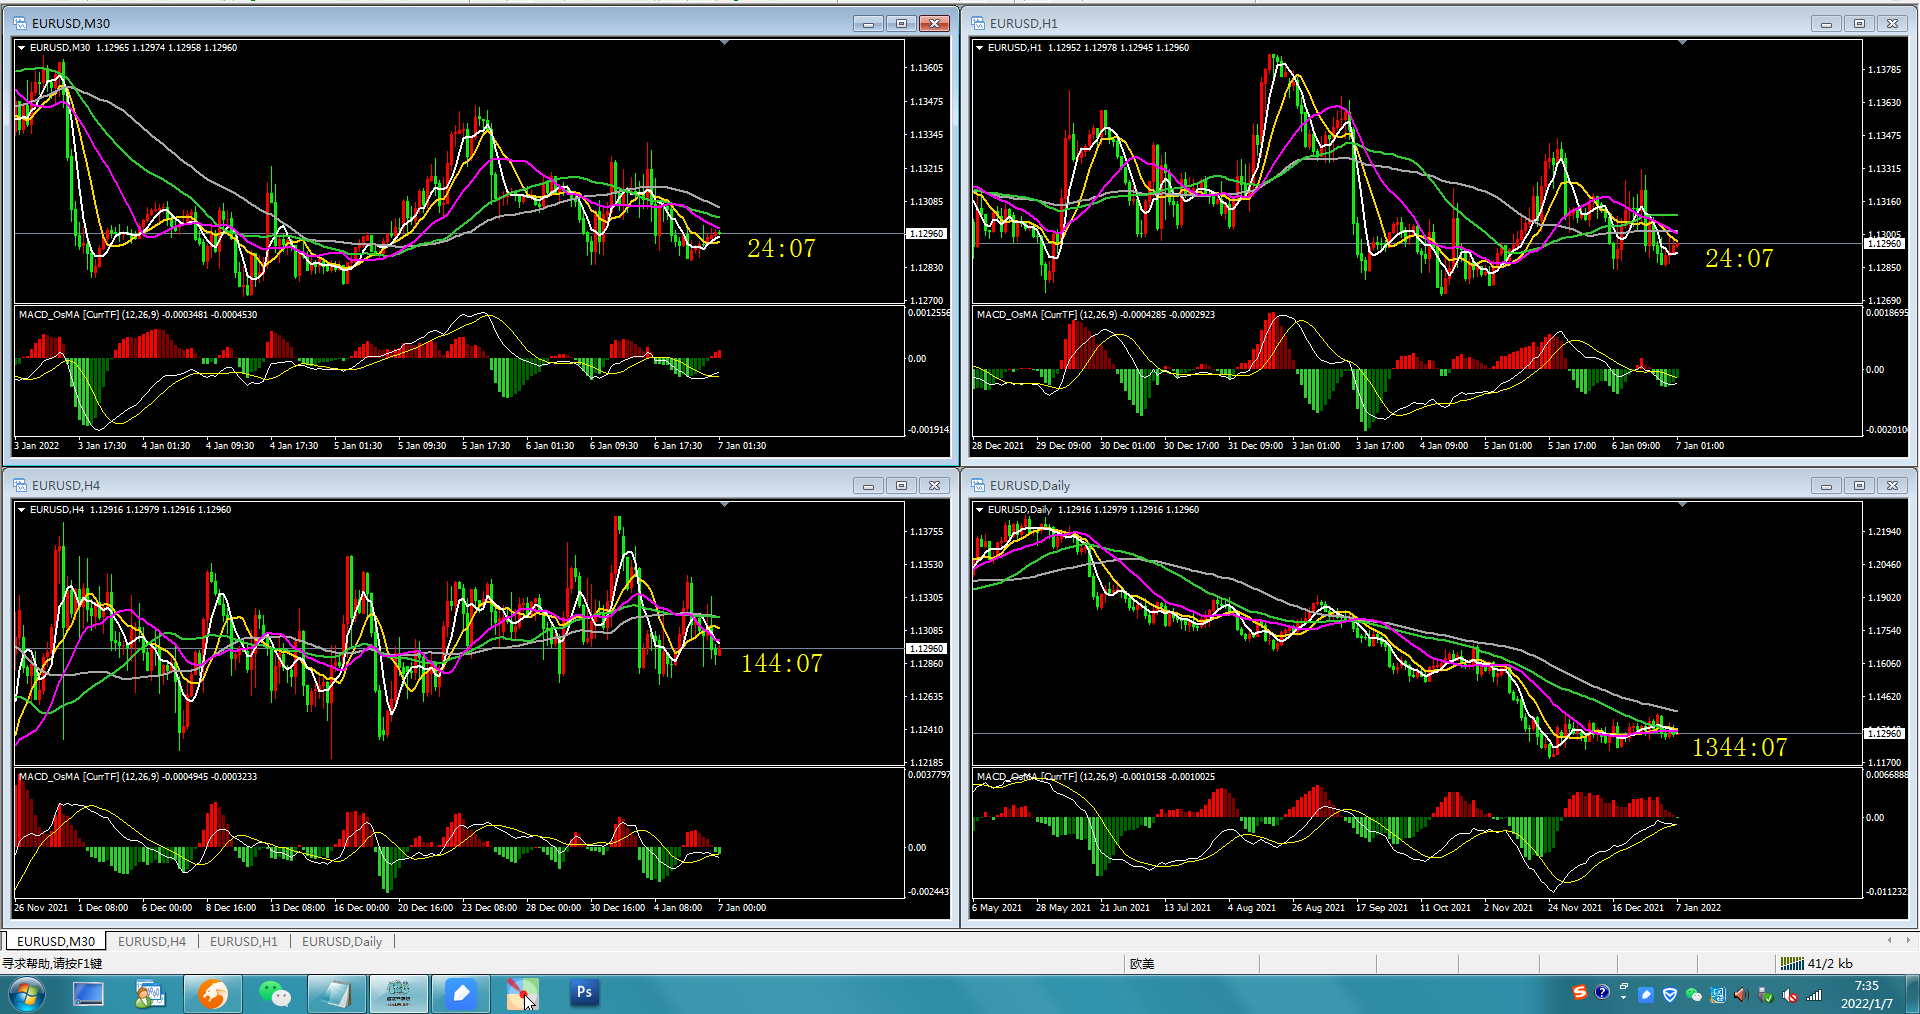Click the M30 chart shift triangle marker
This screenshot has width=1920, height=1014.
coord(724,43)
